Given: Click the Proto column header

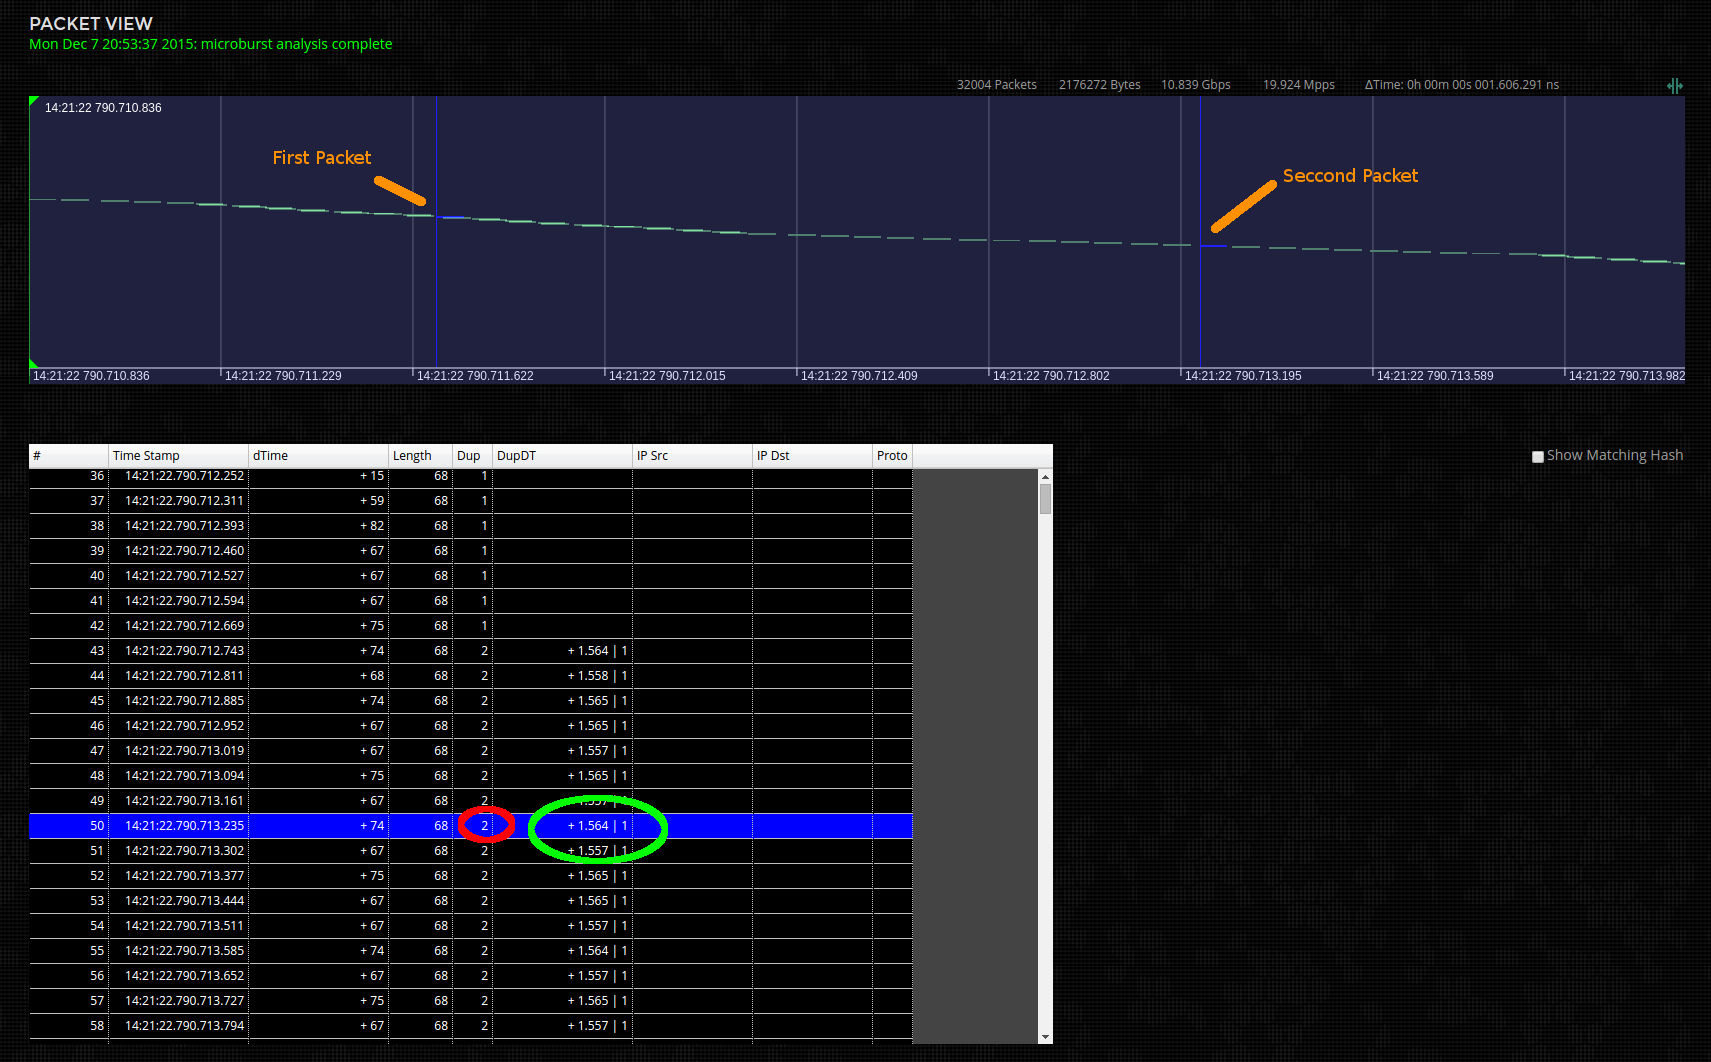Looking at the screenshot, I should click(892, 456).
